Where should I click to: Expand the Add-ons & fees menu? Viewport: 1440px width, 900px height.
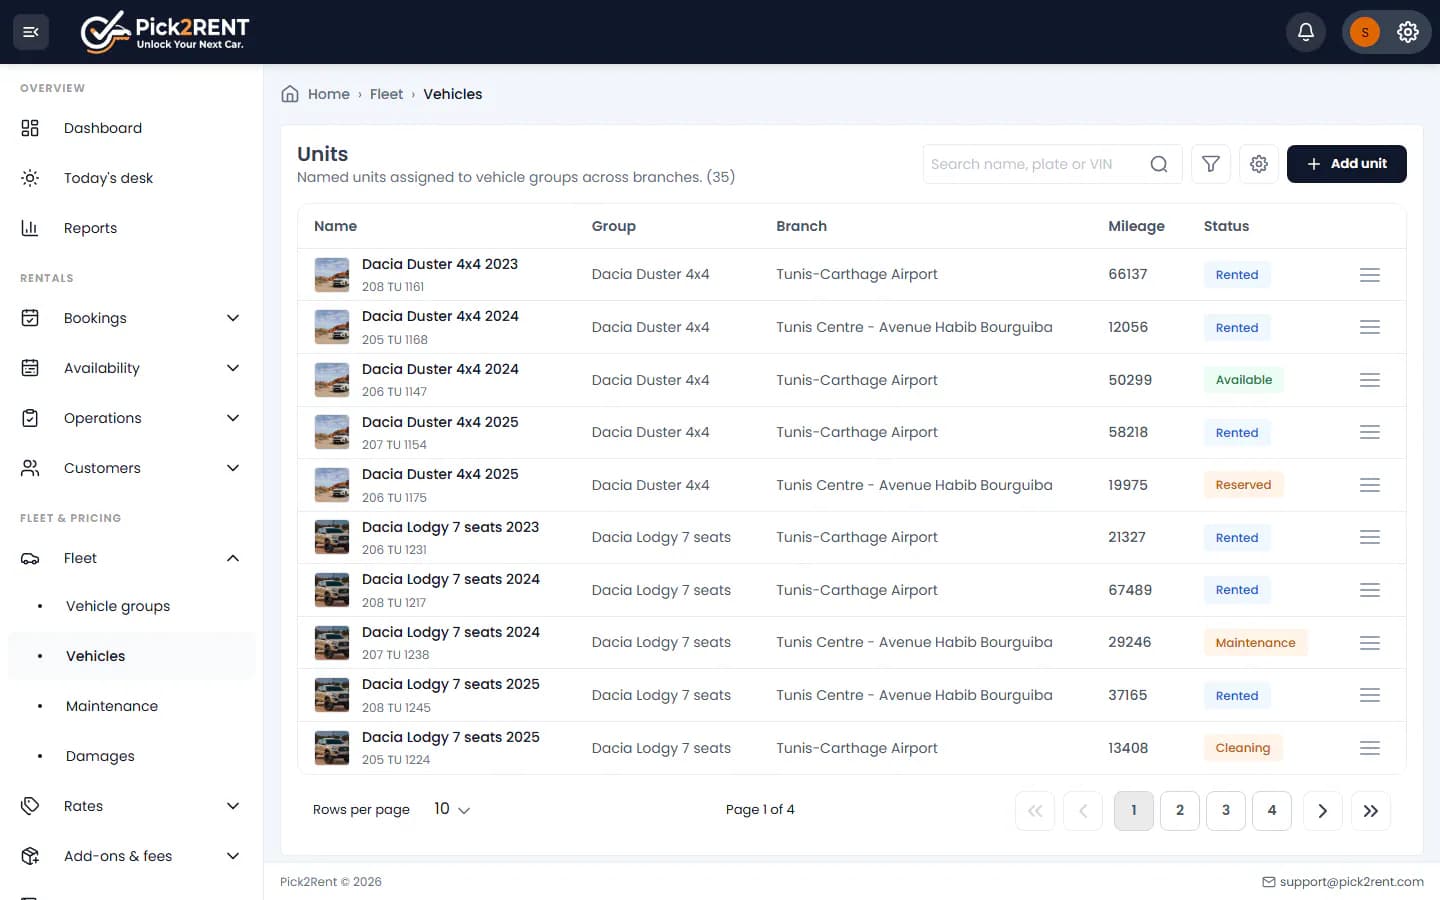click(131, 856)
